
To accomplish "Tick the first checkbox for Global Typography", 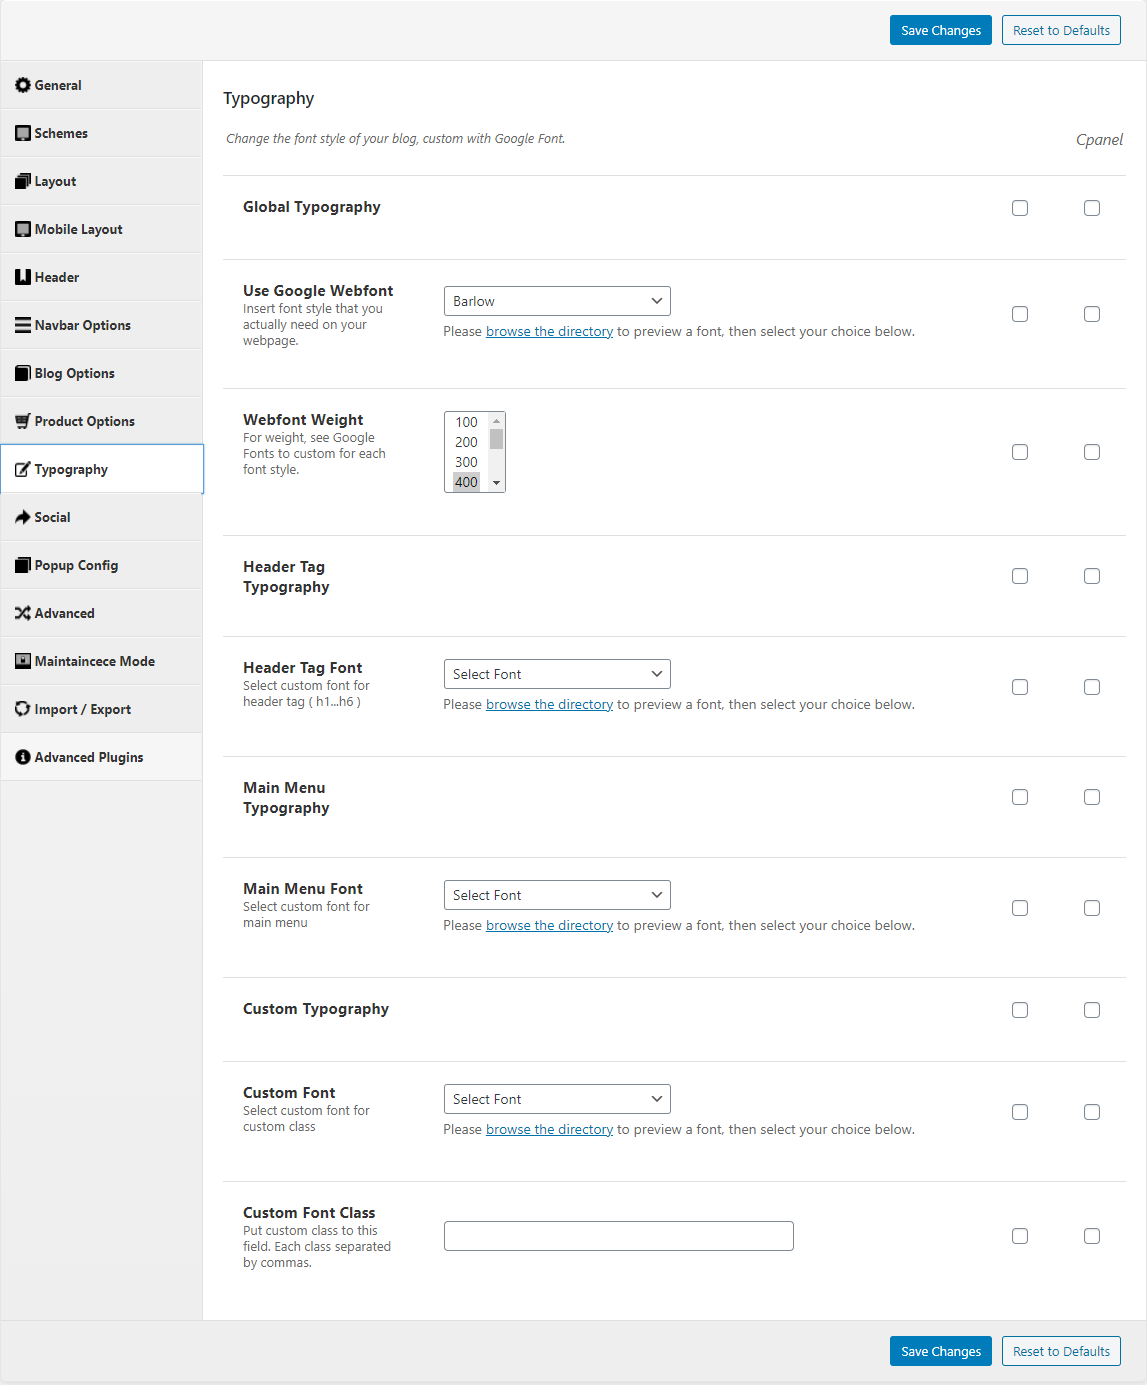I will pos(1020,208).
